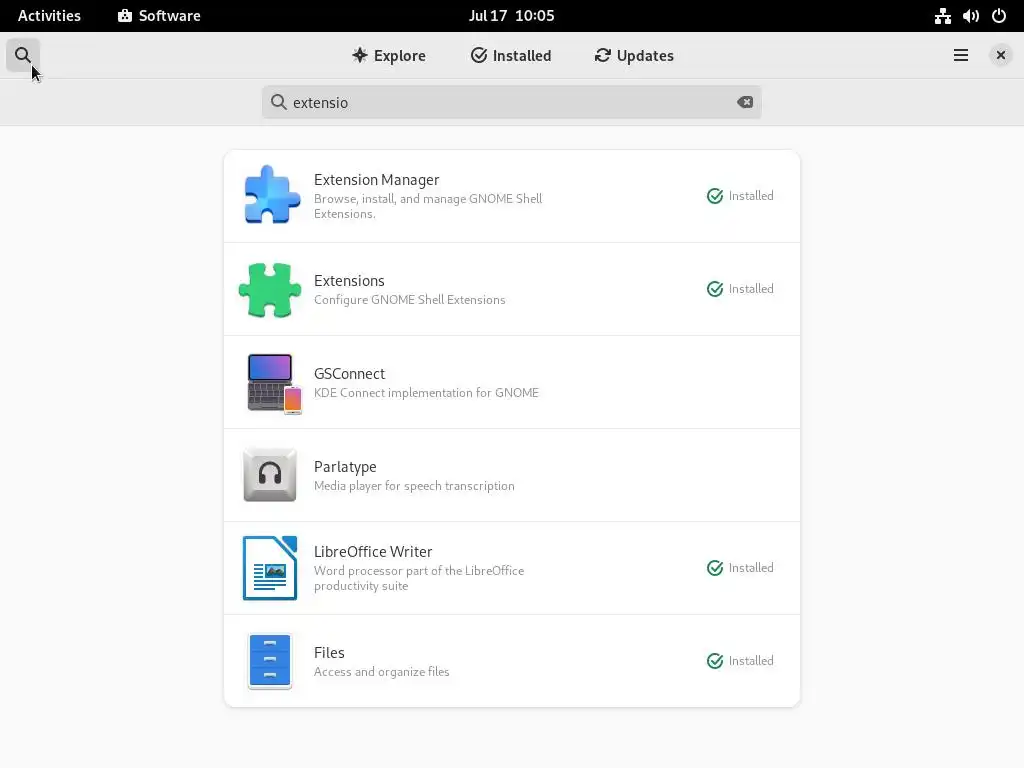Open the Software app menu in top bar
The width and height of the screenshot is (1024, 768).
click(159, 16)
